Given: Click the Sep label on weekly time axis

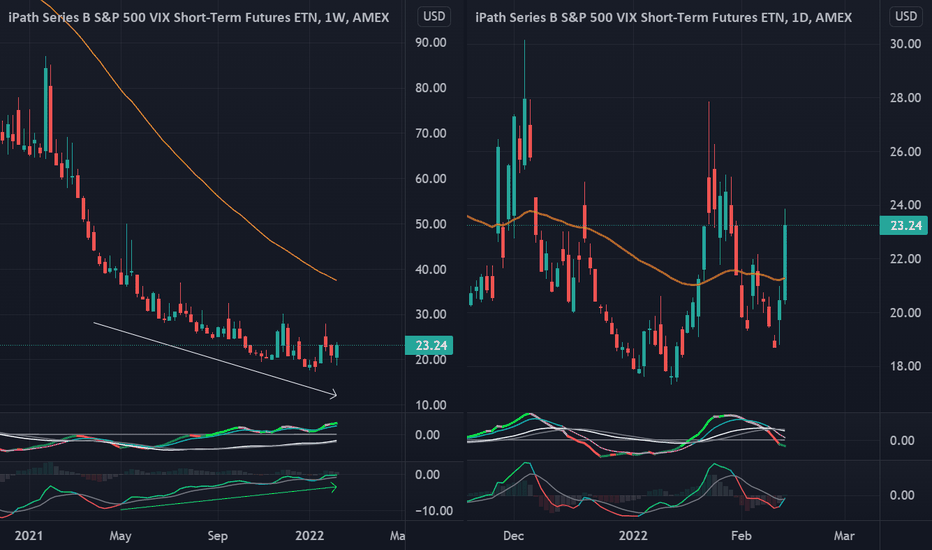Looking at the screenshot, I should click(x=218, y=536).
